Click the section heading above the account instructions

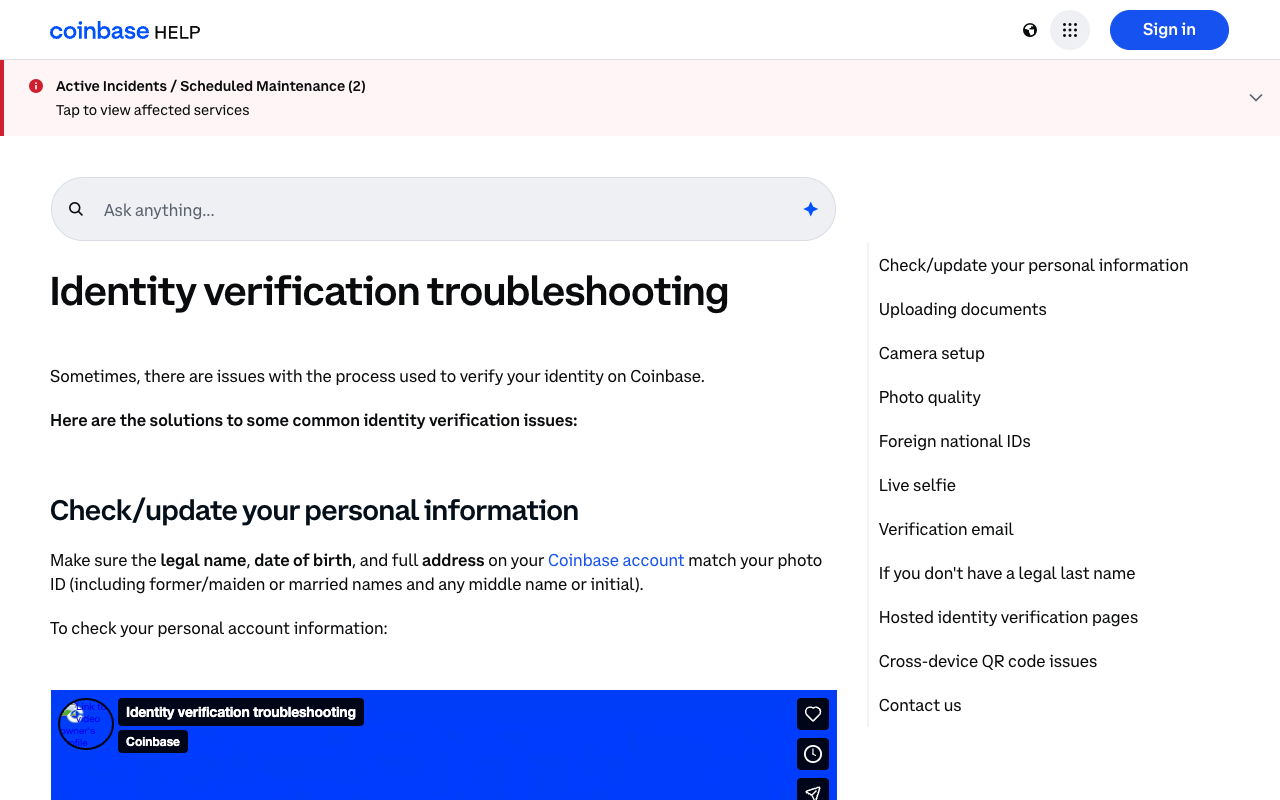tap(314, 510)
